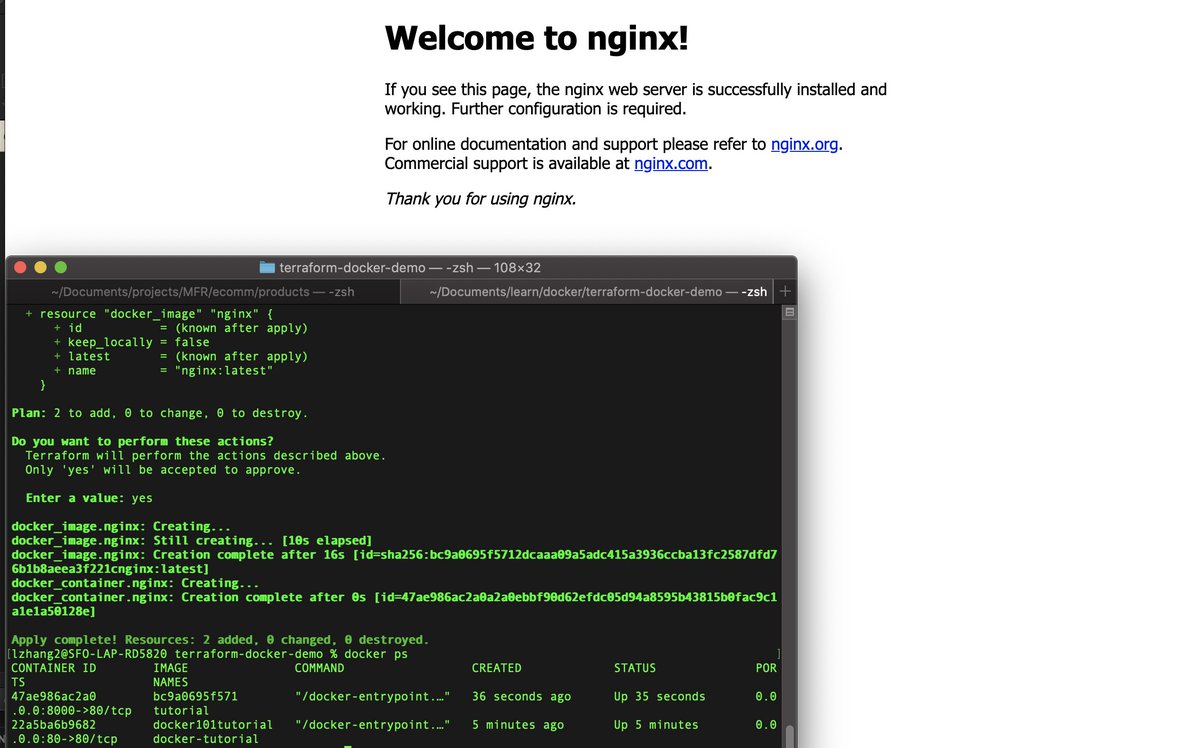The width and height of the screenshot is (1200, 748).
Task: Click the 'Thank you for using nginx.' text
Action: [480, 198]
